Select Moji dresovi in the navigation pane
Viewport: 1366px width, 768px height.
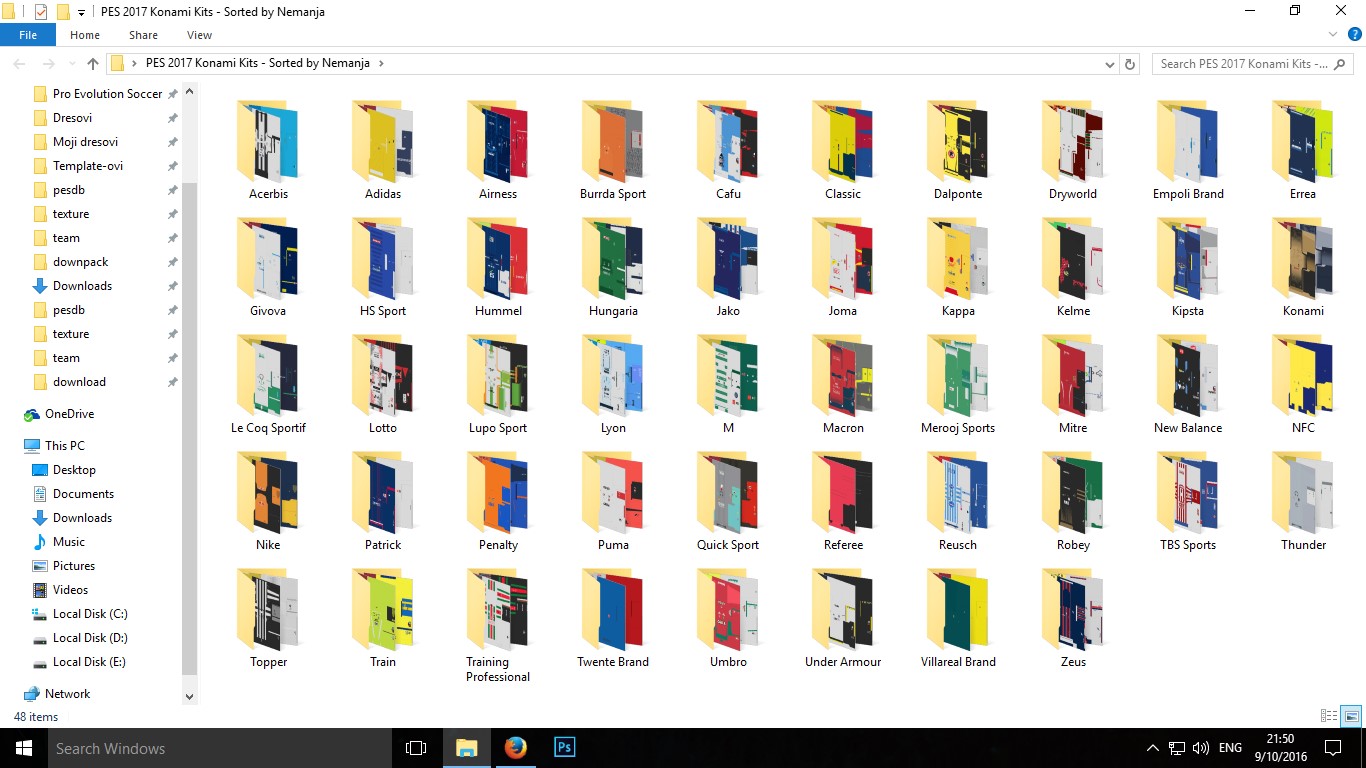tap(85, 142)
